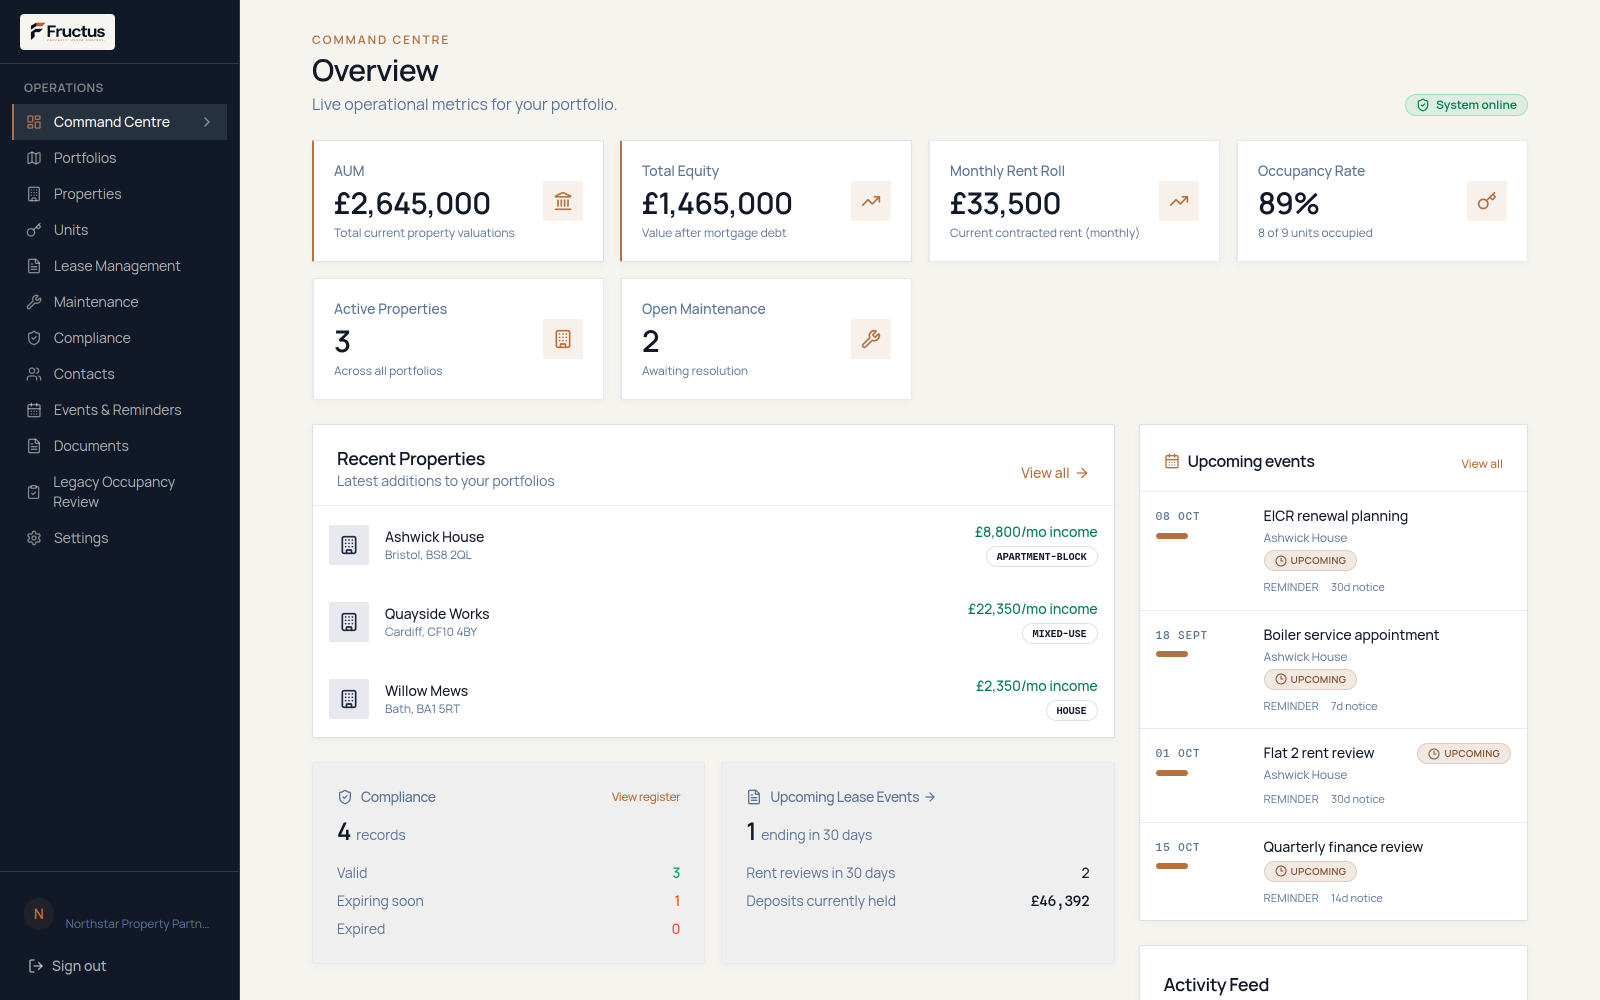The width and height of the screenshot is (1600, 1000).
Task: Click Ashwick House under Boiler service appointment
Action: [1305, 657]
